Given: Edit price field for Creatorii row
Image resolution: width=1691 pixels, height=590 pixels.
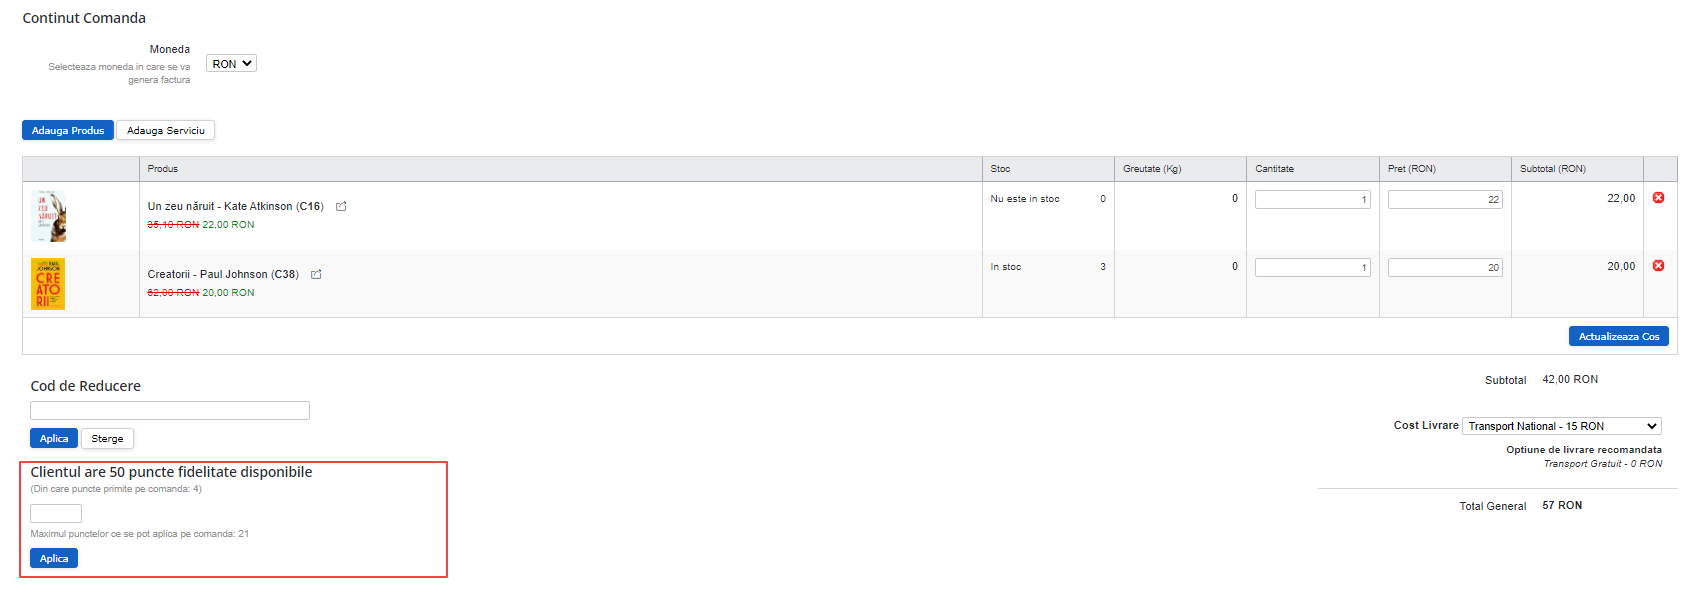Looking at the screenshot, I should pos(1444,268).
